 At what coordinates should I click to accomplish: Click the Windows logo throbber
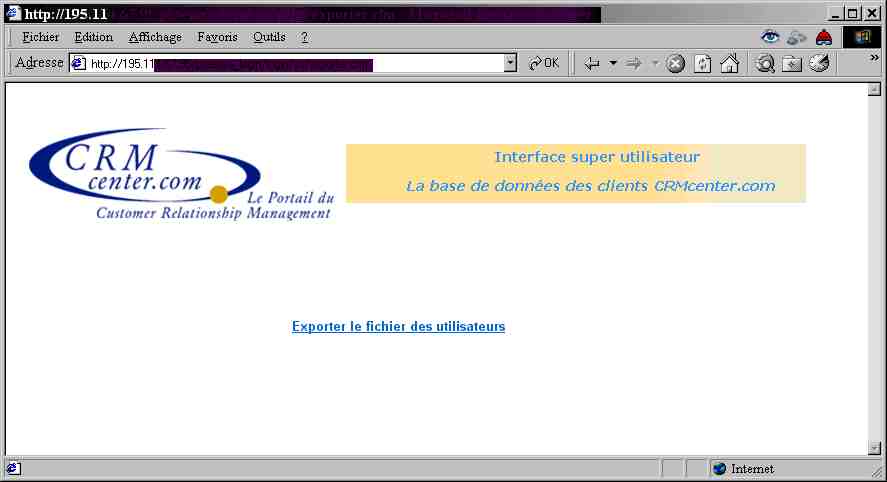click(862, 37)
